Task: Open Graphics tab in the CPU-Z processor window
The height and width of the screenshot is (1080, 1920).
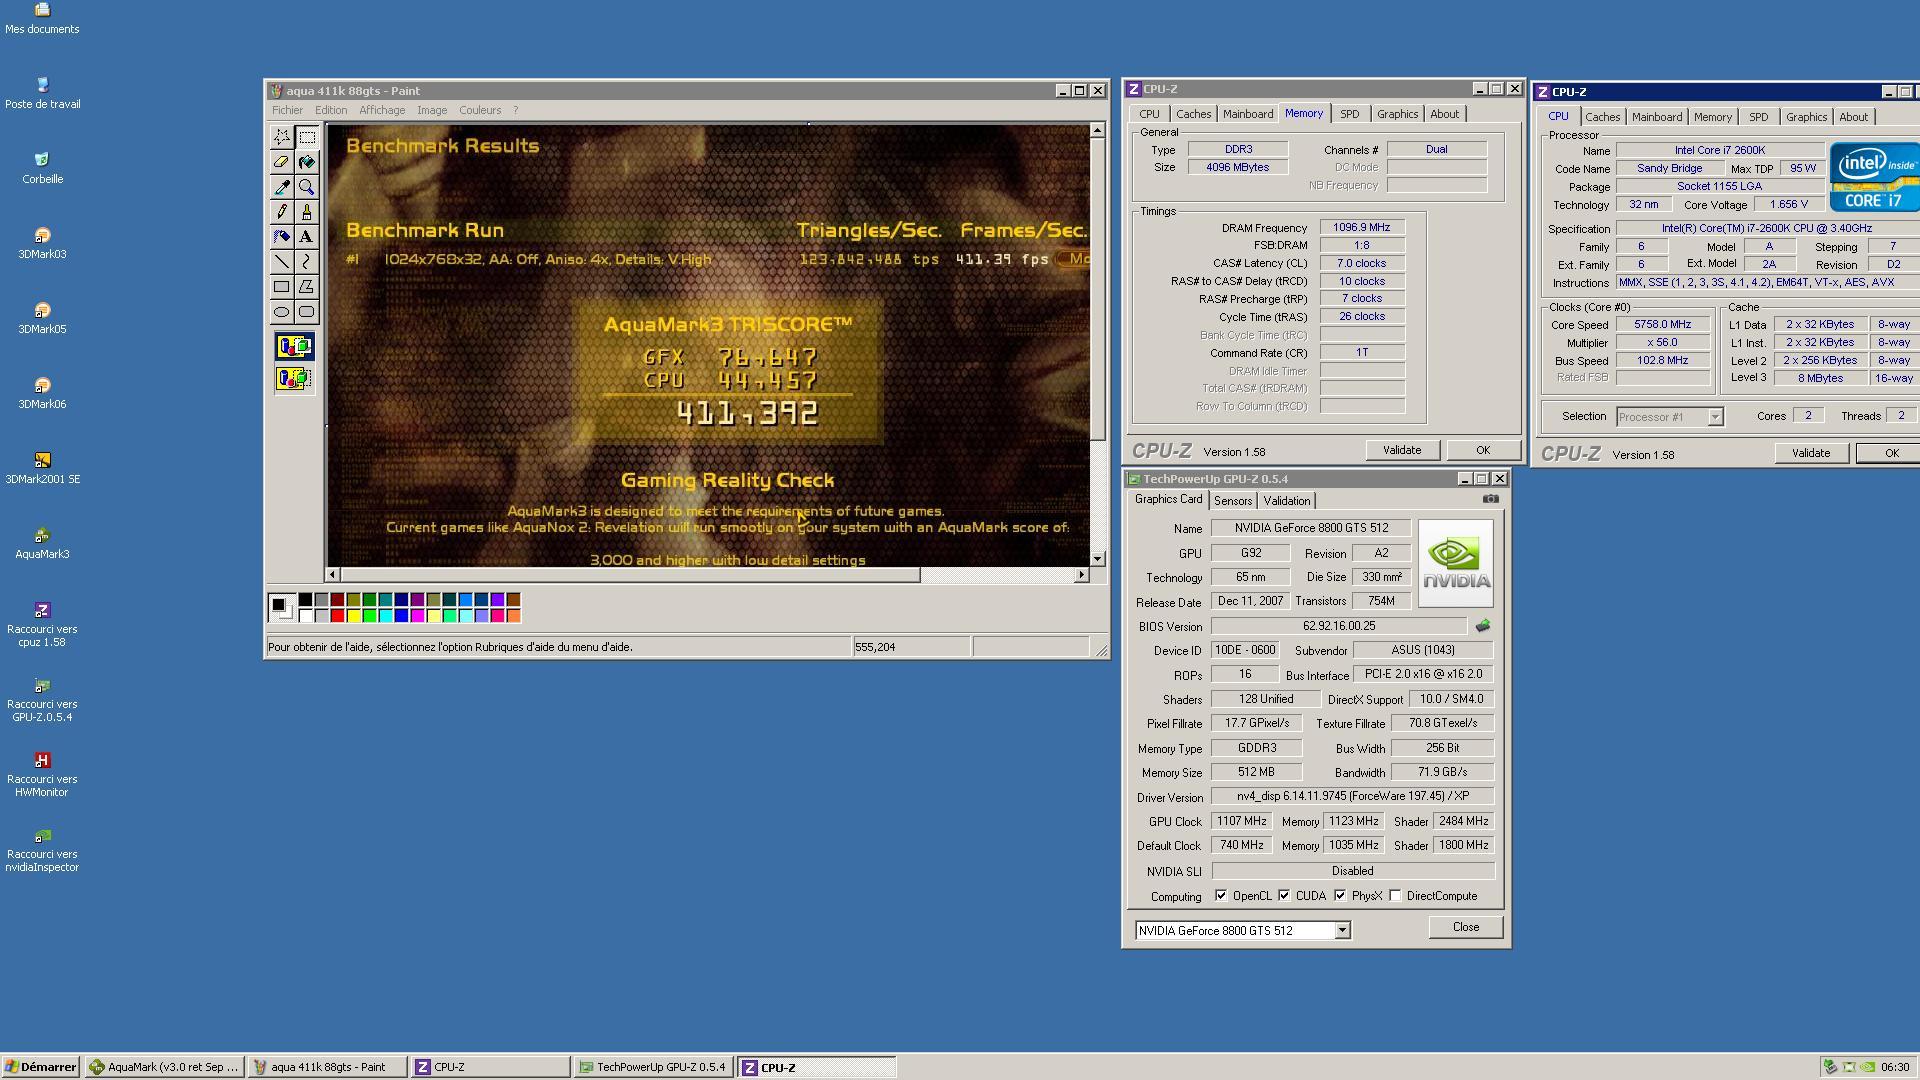Action: click(x=1806, y=117)
